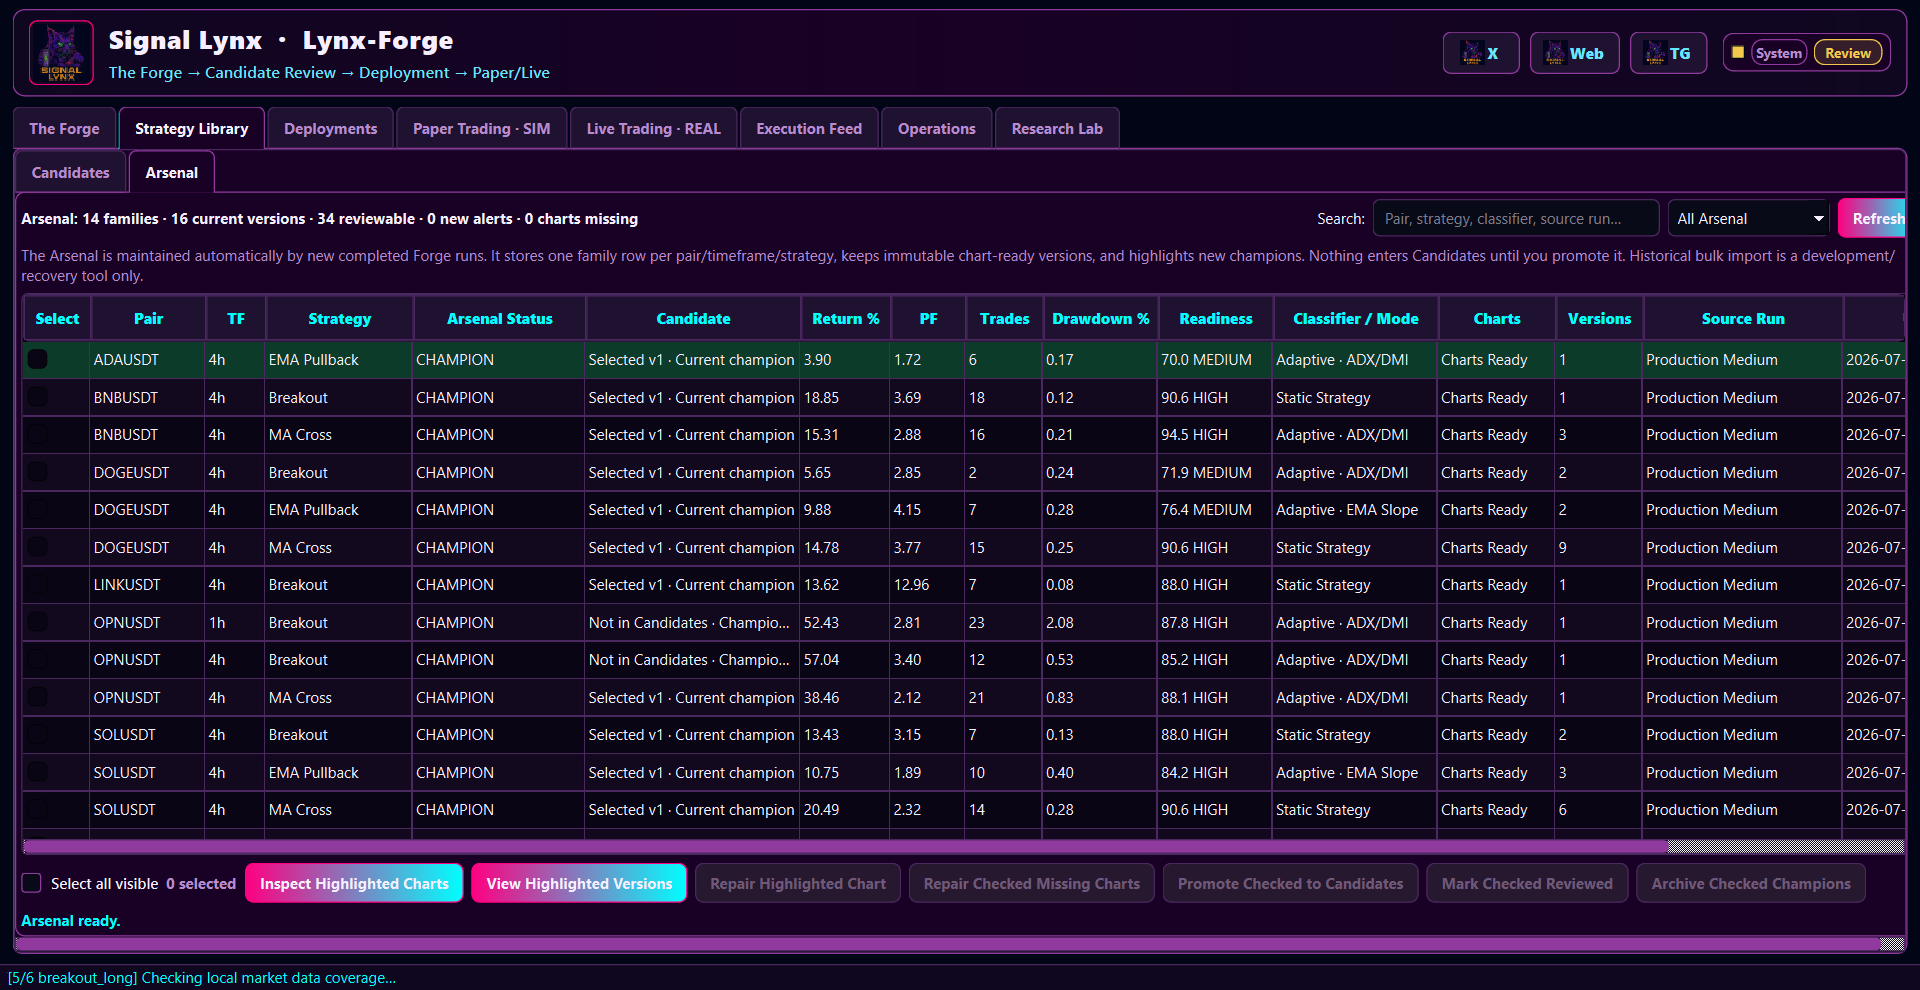The width and height of the screenshot is (1920, 990).
Task: Click Mark Checked Reviewed button
Action: pos(1527,883)
